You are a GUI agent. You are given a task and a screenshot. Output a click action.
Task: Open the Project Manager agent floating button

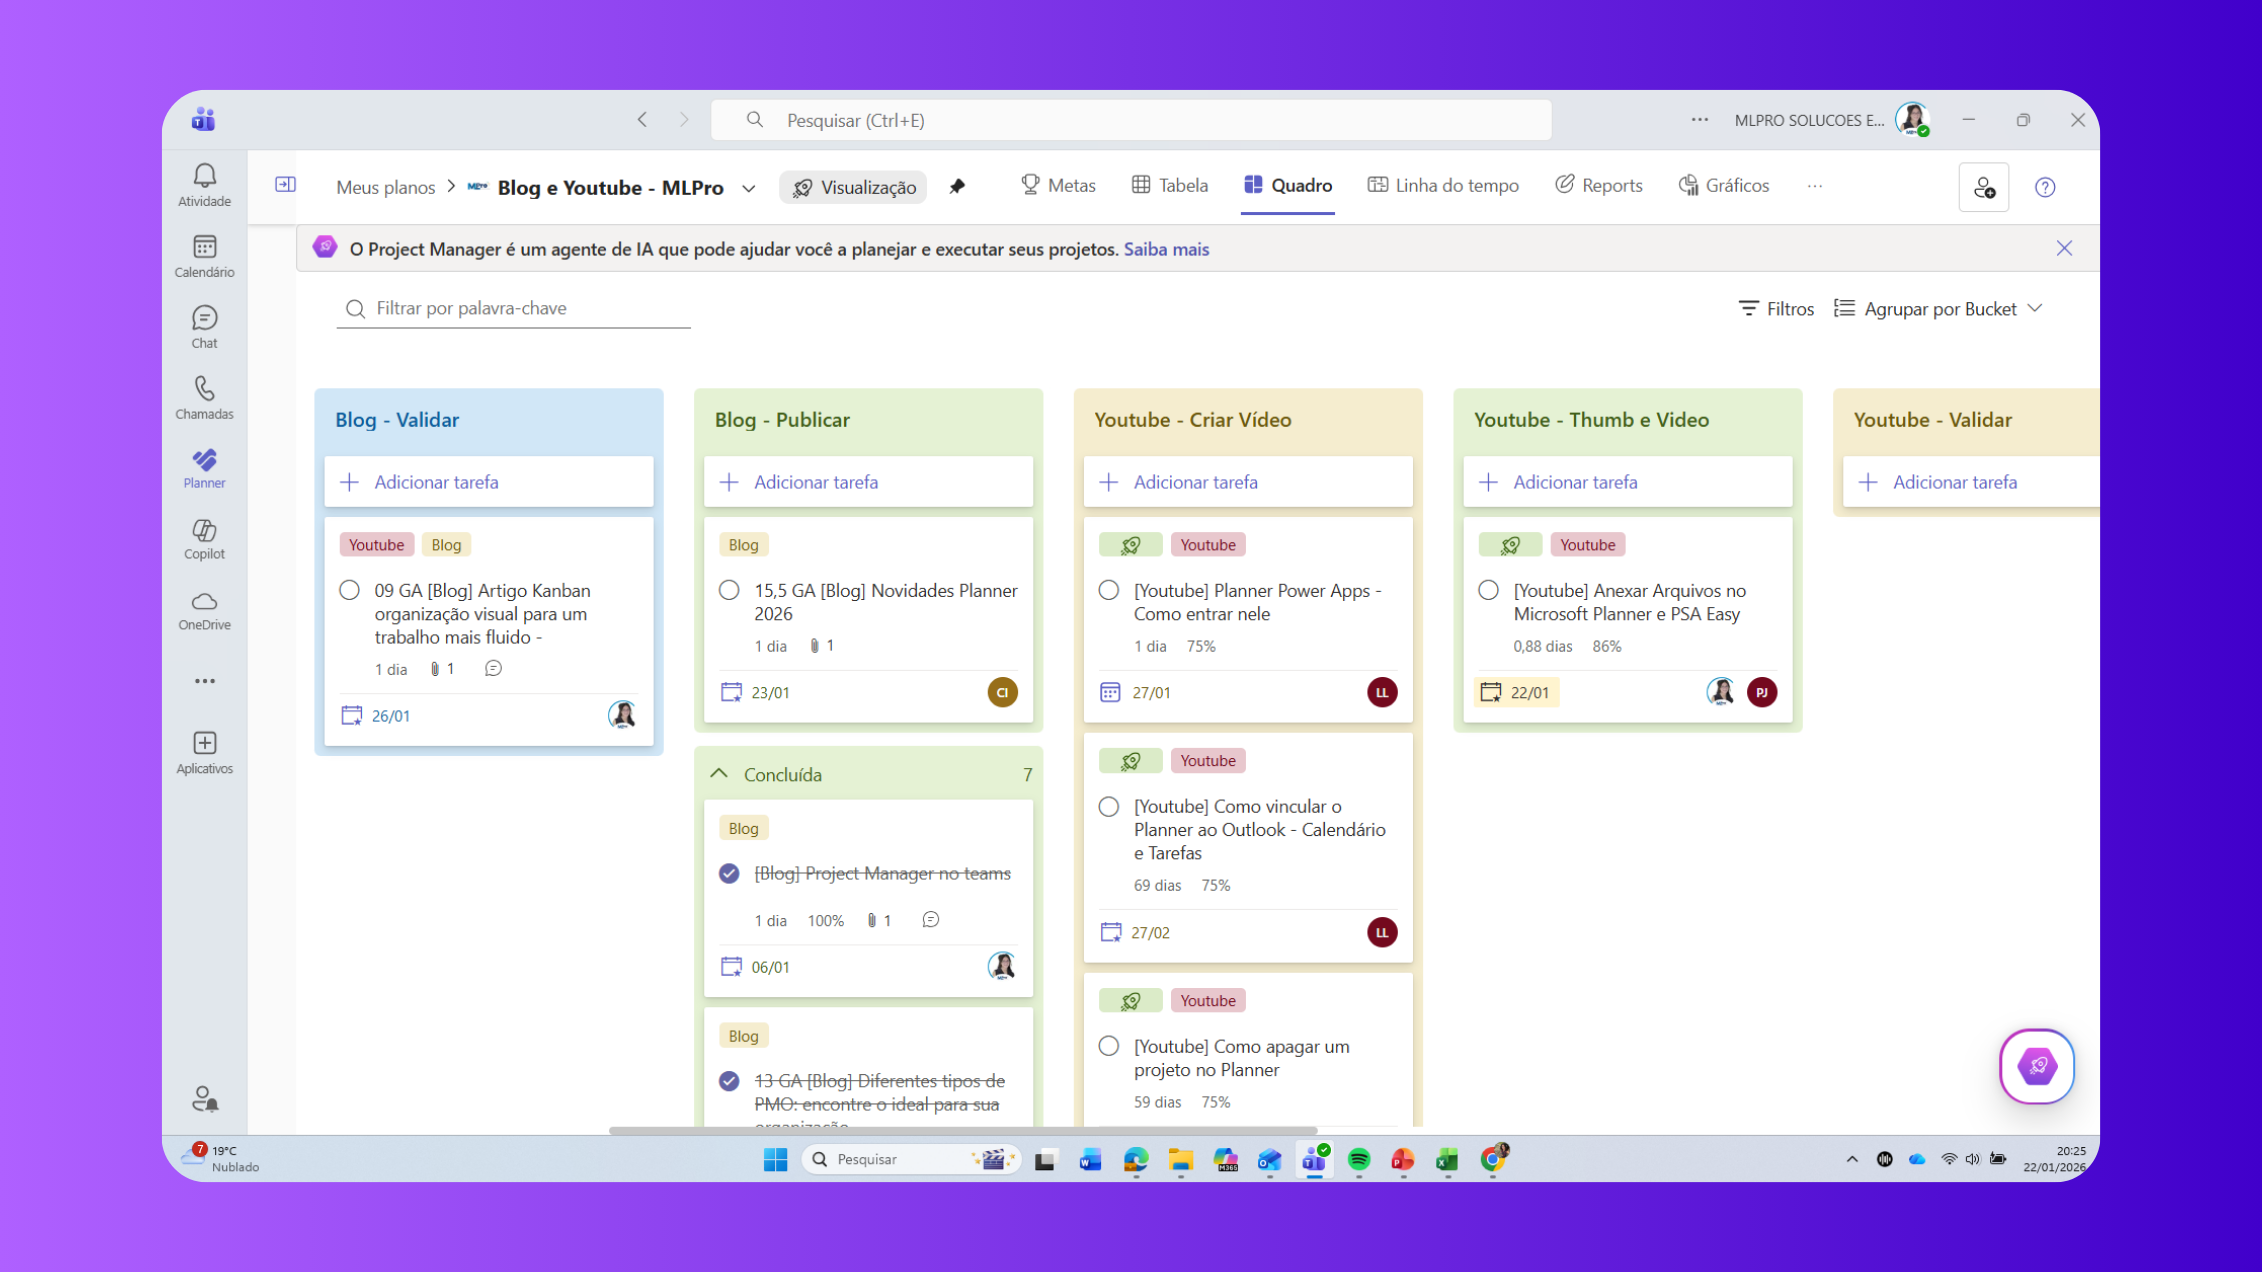click(2037, 1066)
